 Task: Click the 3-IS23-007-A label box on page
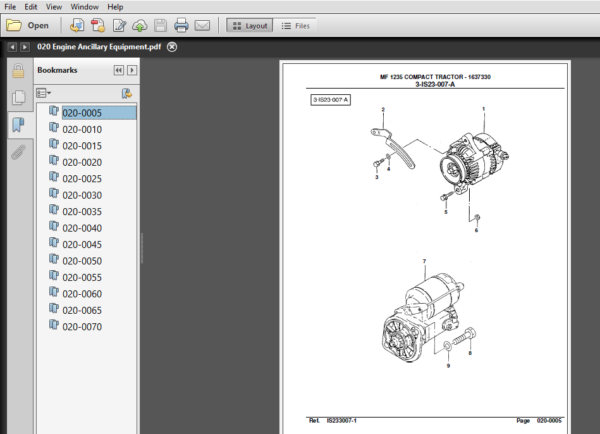[x=331, y=100]
